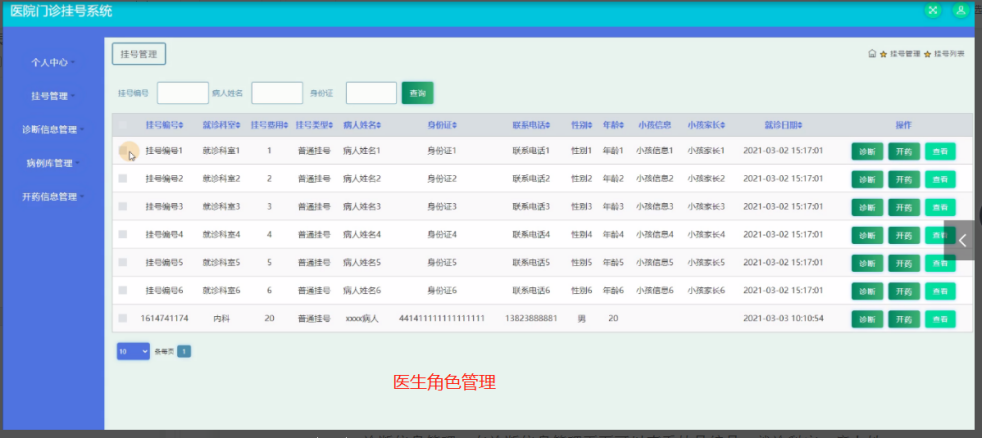Screen dimensions: 982x438
Task: Sort by 挂号费用 column arrows
Action: coord(286,125)
